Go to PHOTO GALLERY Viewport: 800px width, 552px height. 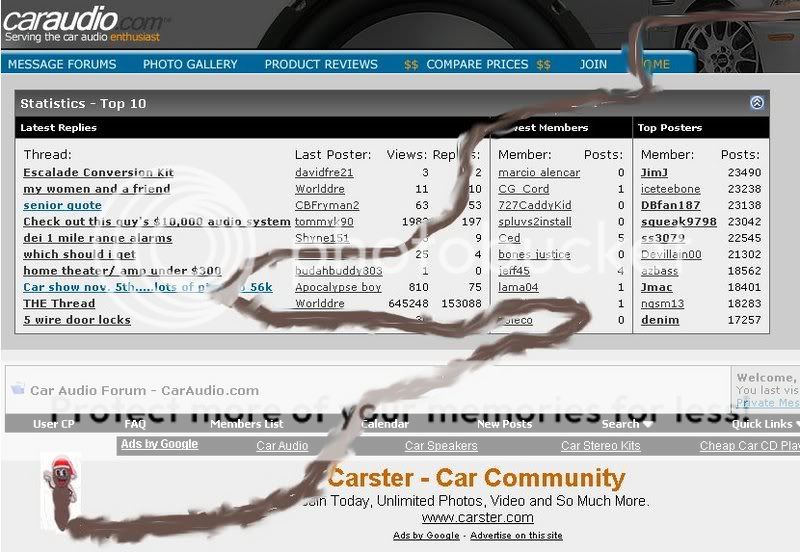(x=190, y=64)
